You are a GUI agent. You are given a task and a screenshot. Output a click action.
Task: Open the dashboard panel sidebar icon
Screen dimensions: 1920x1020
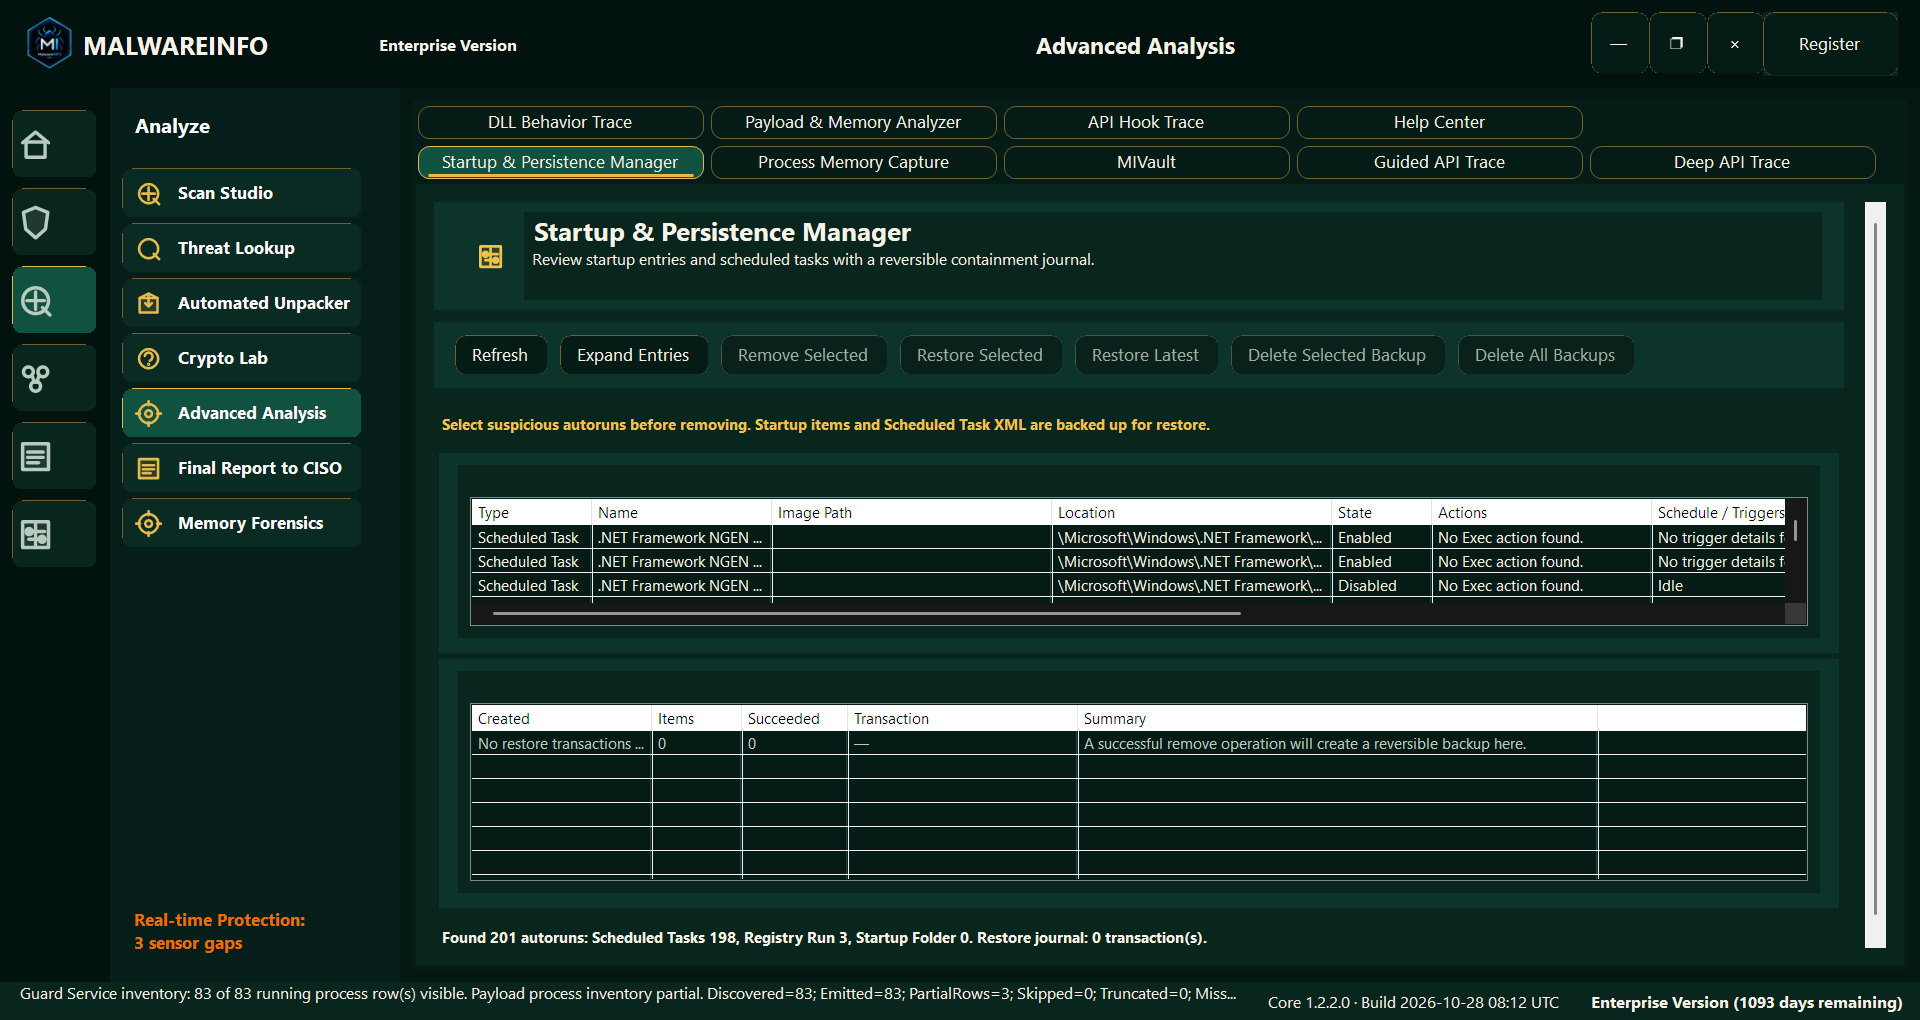point(54,535)
